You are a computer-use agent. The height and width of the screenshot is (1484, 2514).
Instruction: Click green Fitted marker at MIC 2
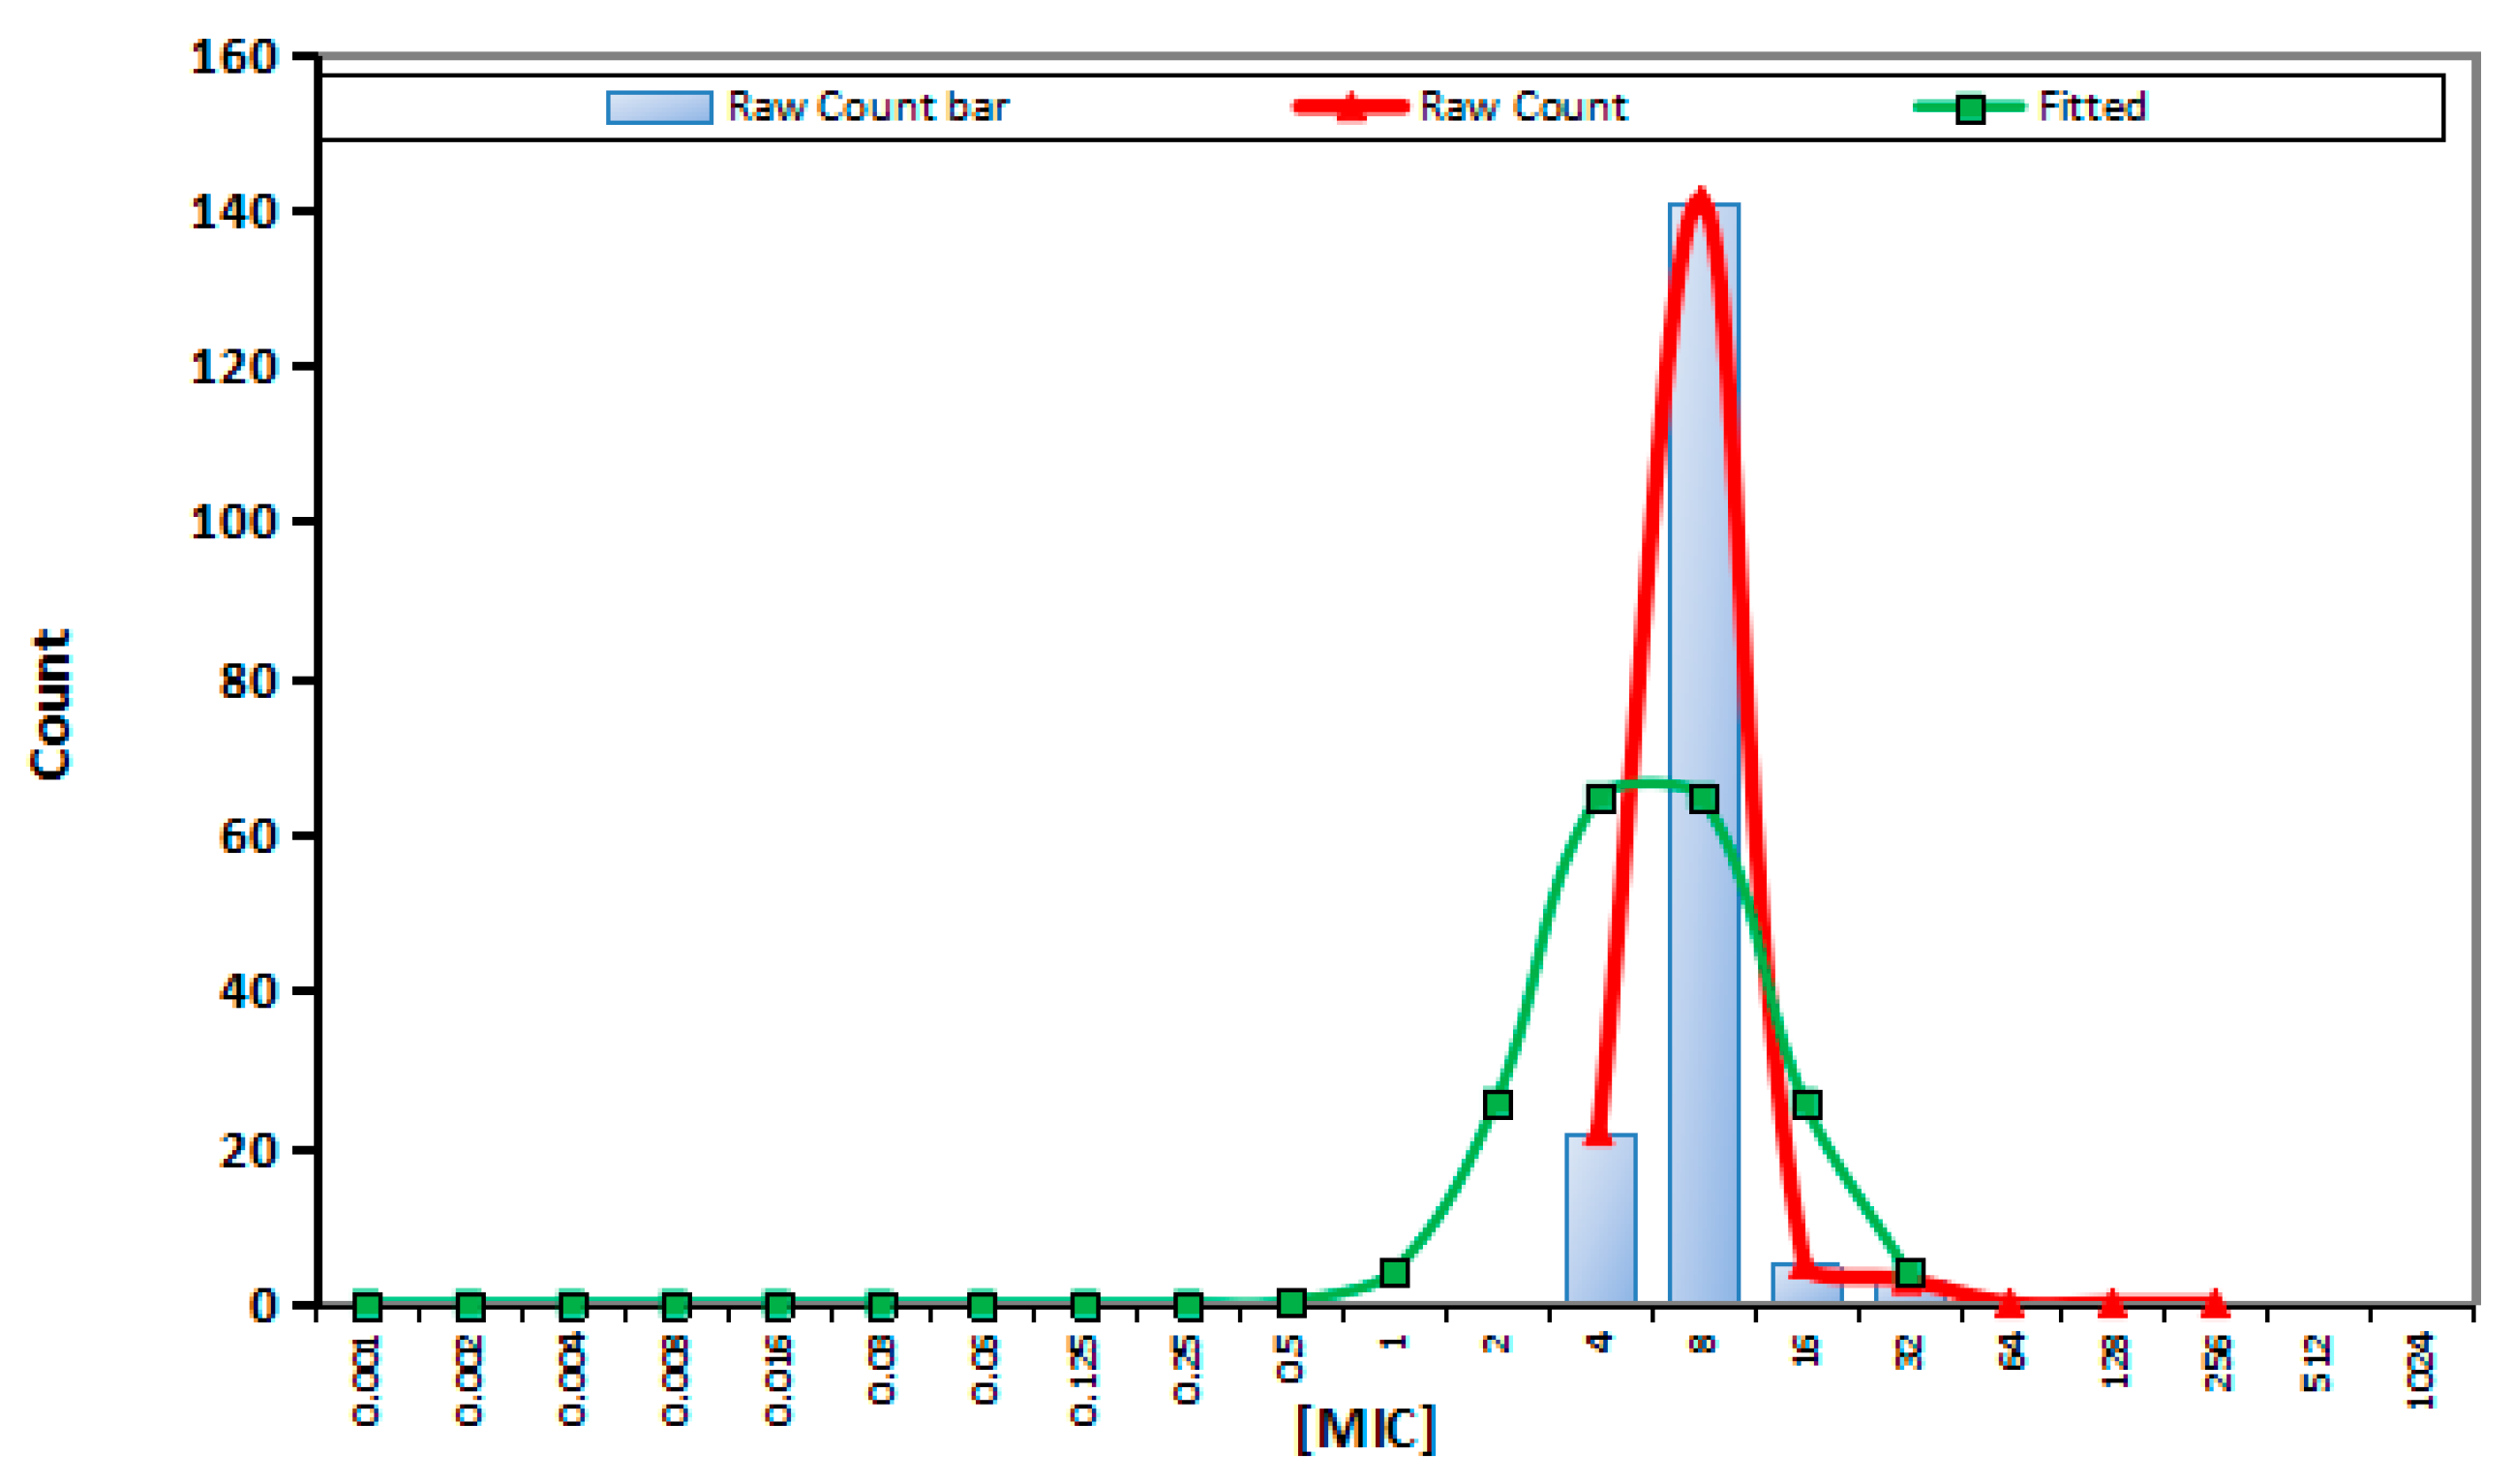click(x=1497, y=1104)
